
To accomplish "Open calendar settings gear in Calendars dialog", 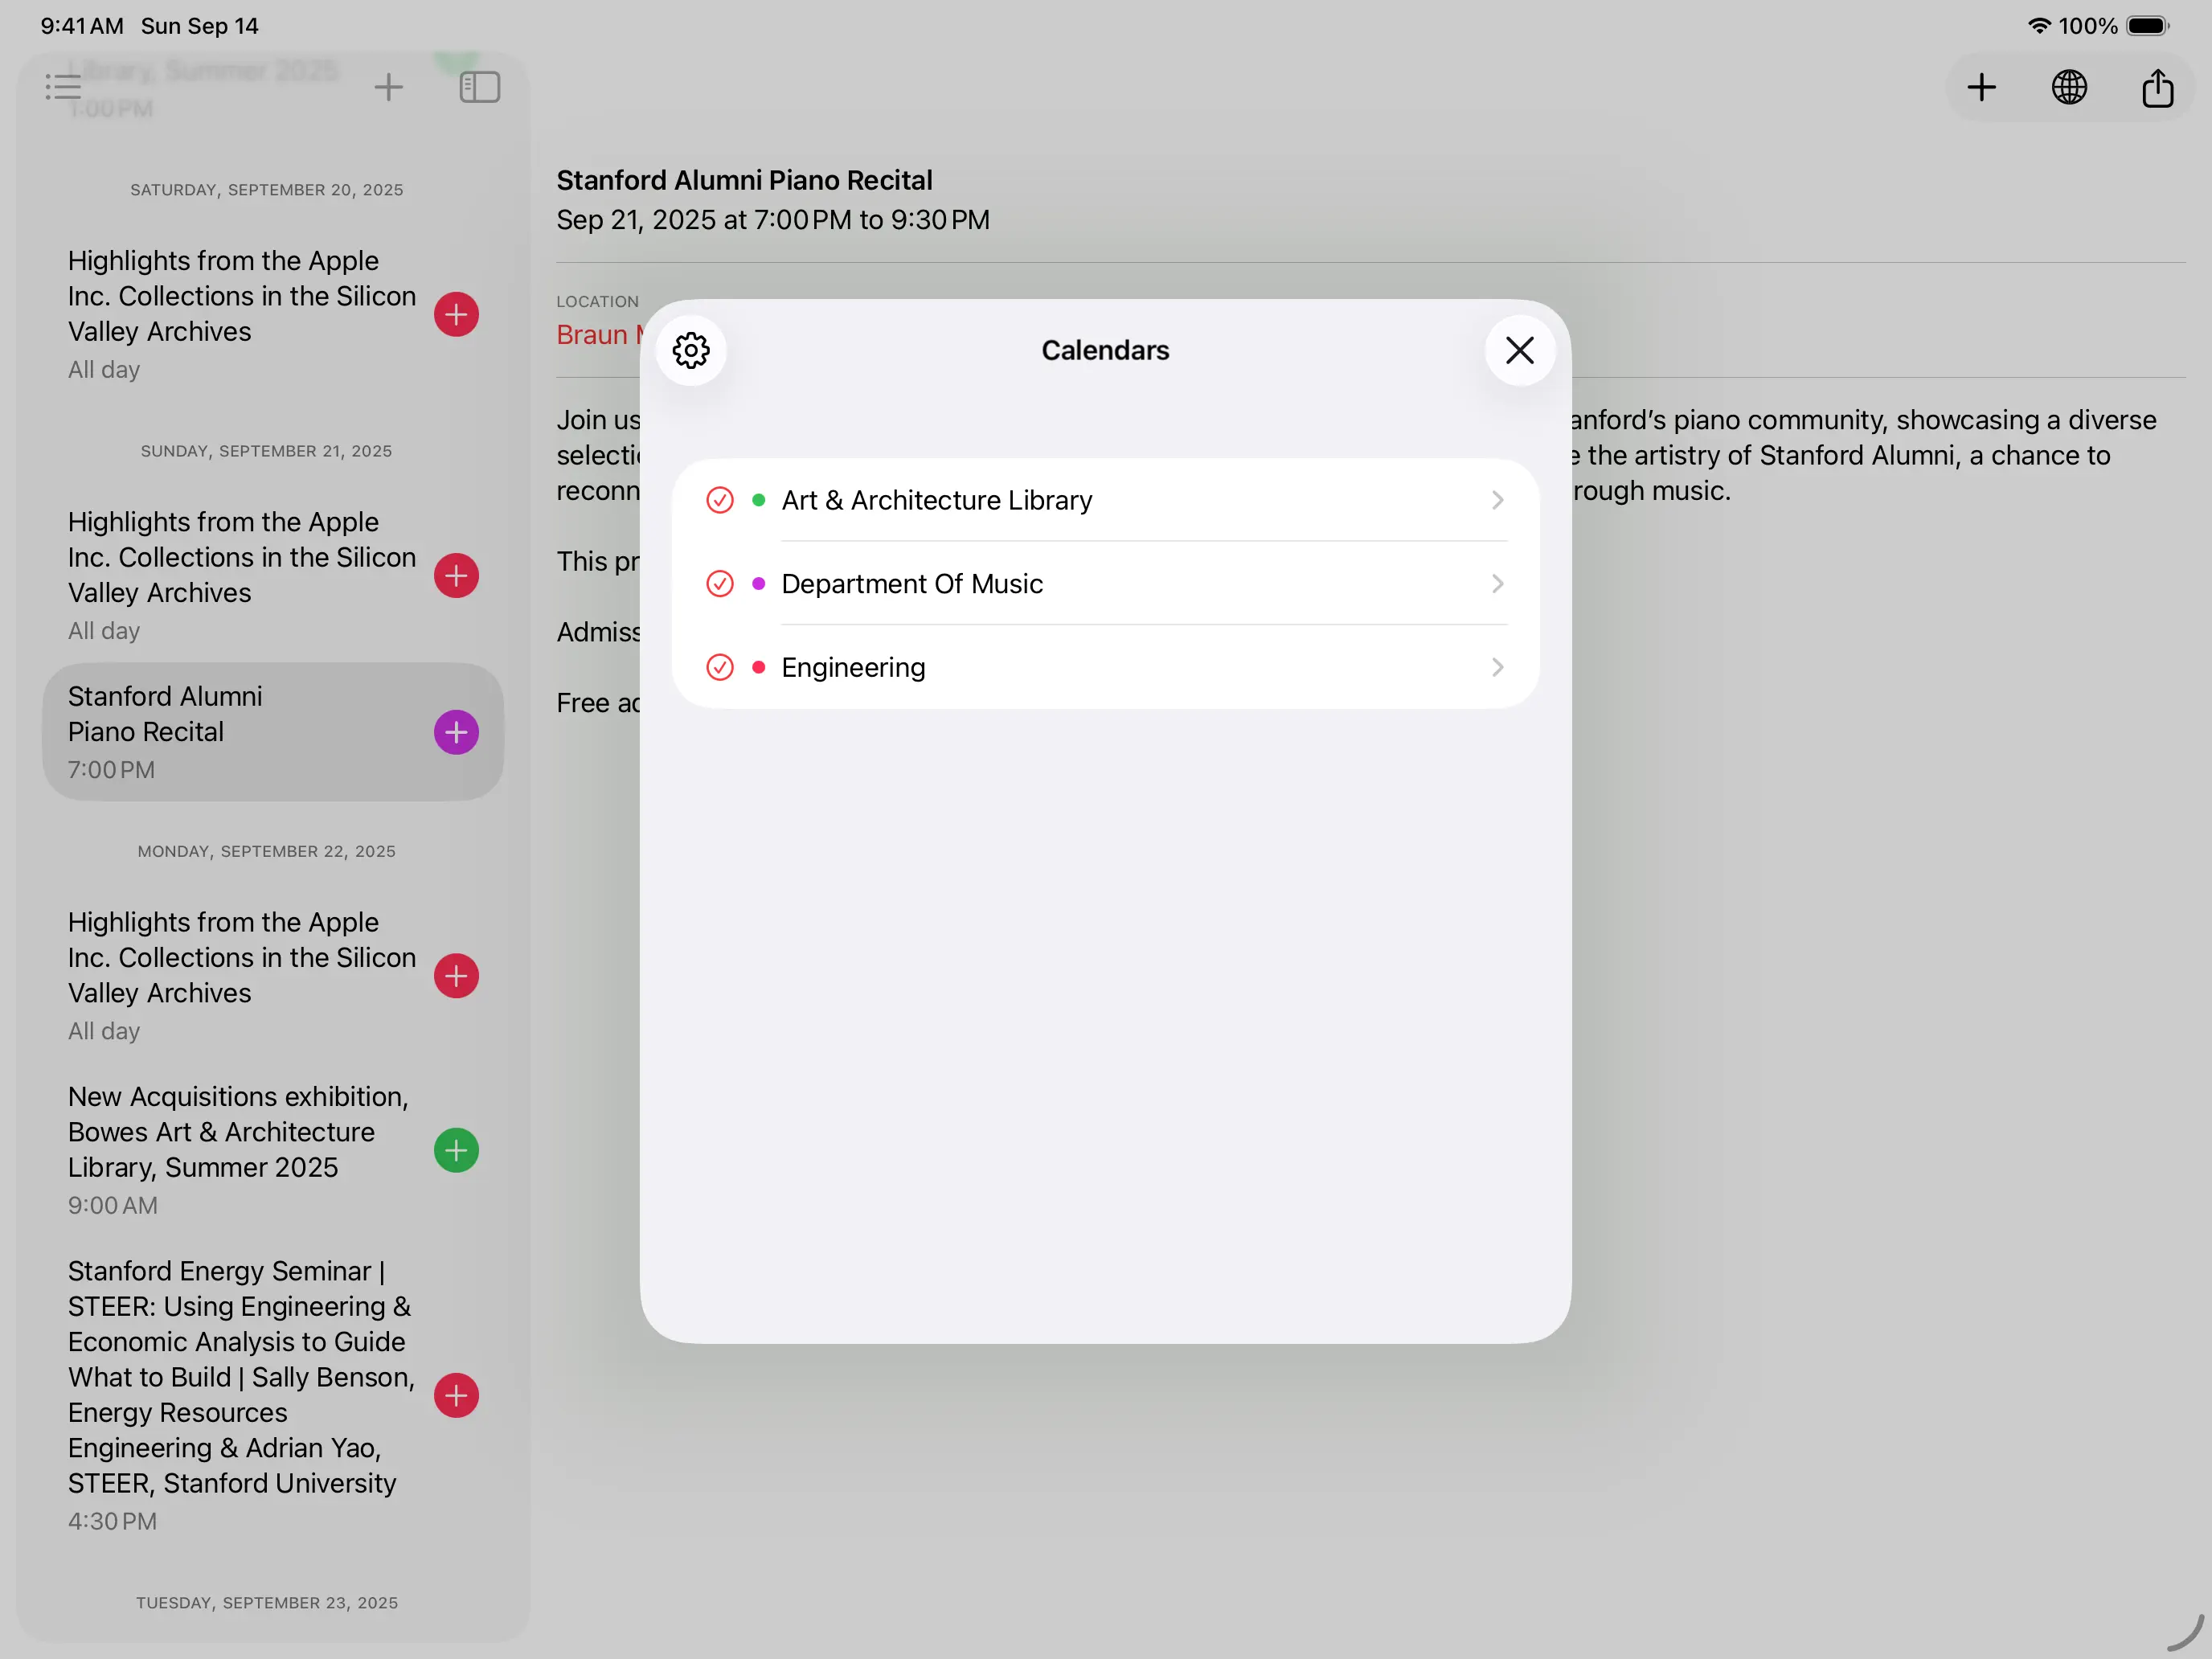I will point(691,350).
